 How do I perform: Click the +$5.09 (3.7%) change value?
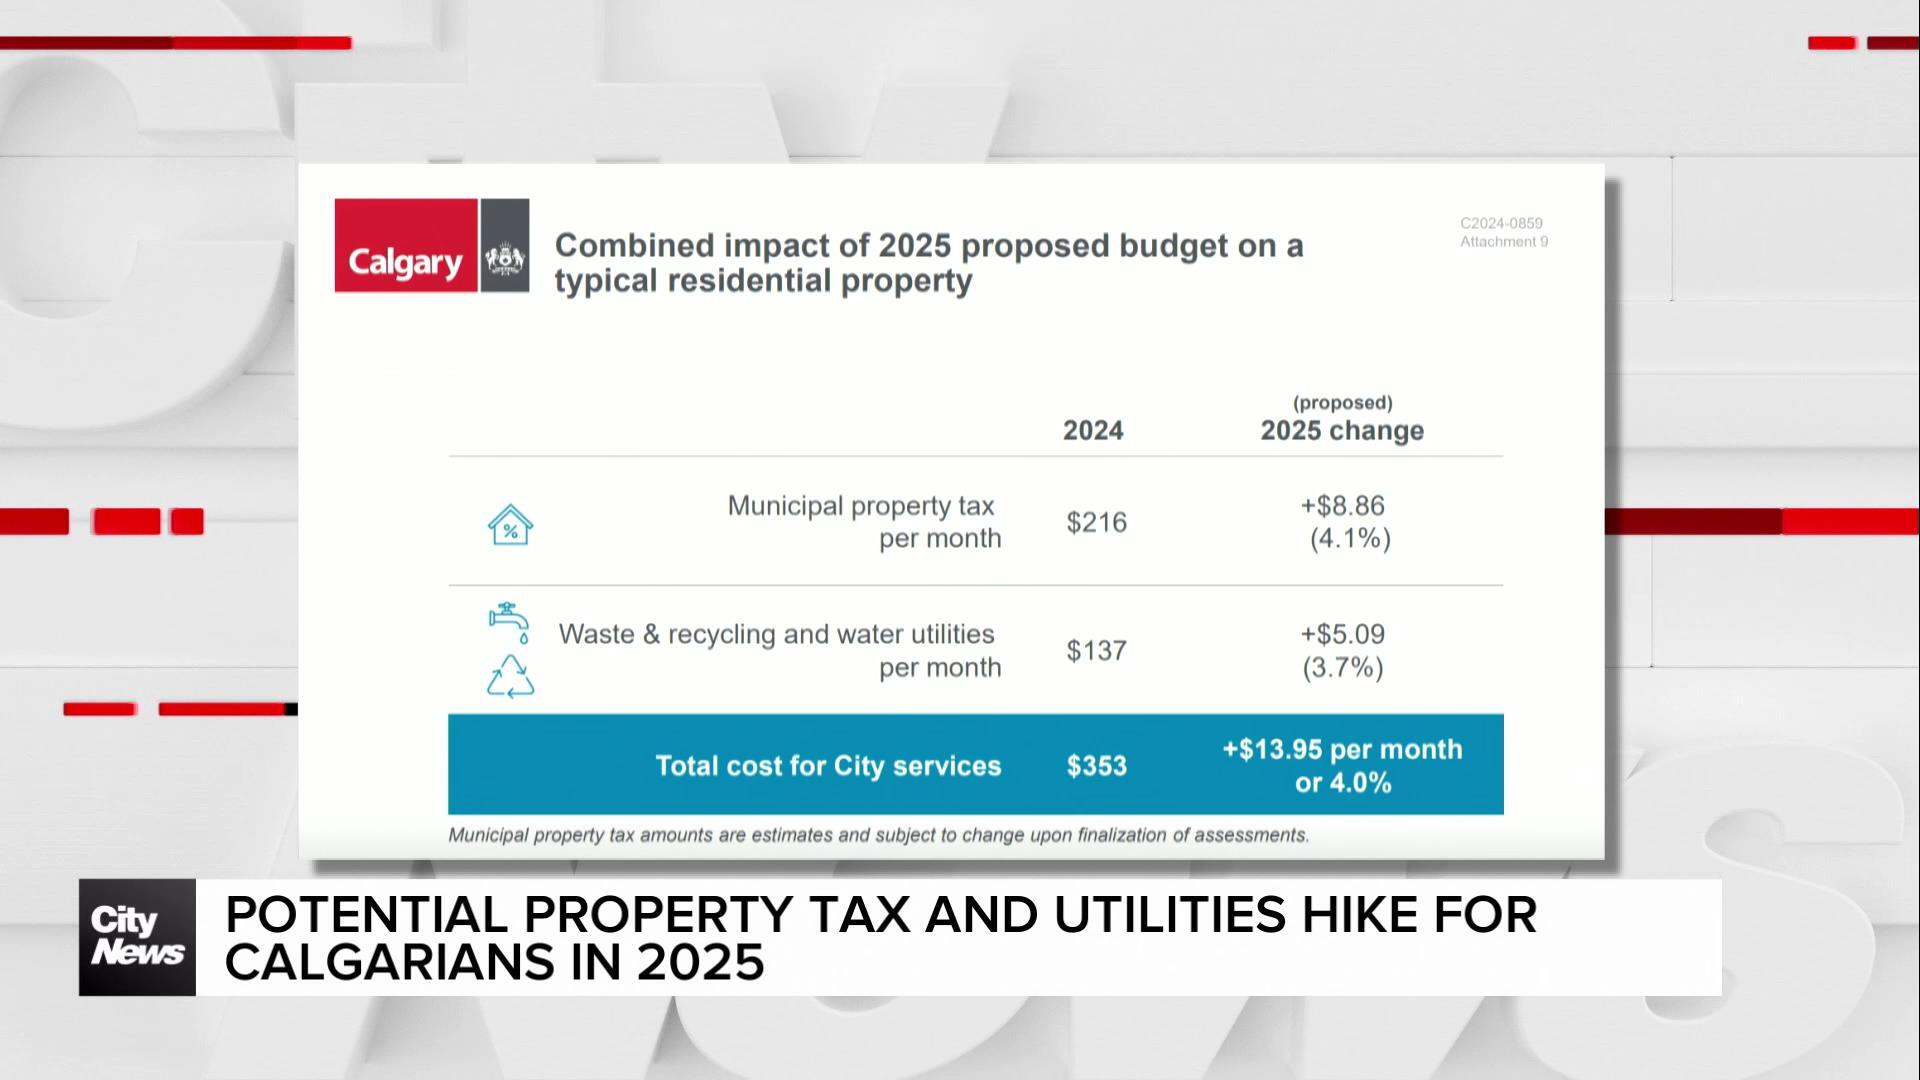[x=1343, y=650]
